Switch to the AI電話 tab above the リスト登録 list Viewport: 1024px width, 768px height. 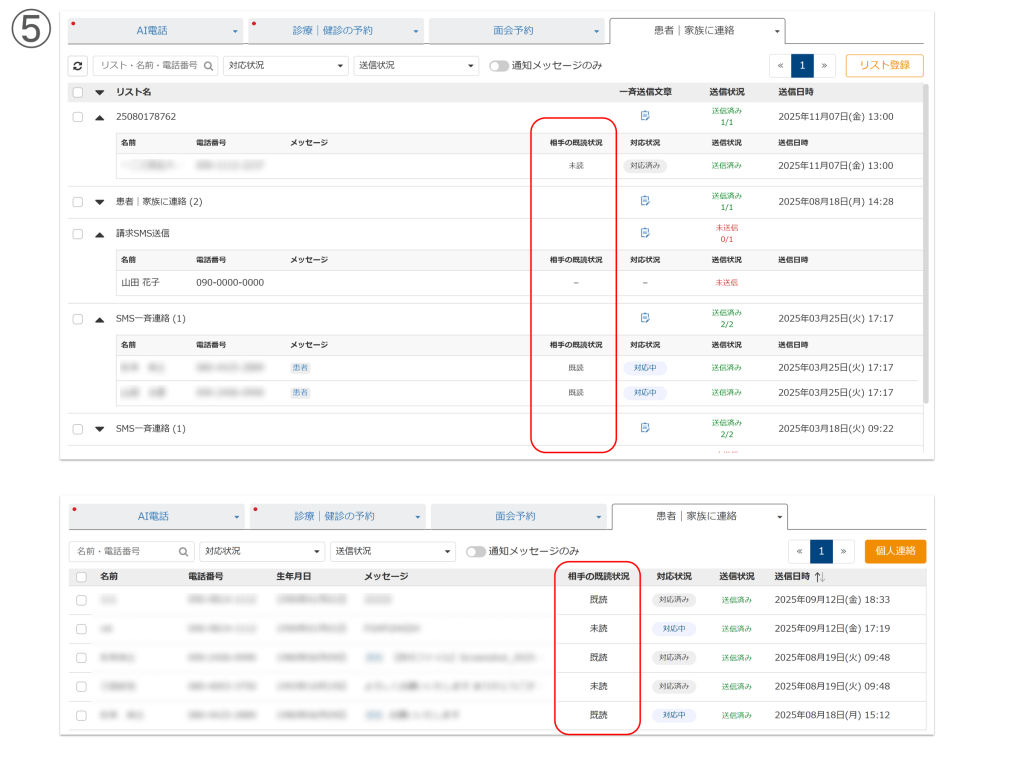tap(154, 31)
